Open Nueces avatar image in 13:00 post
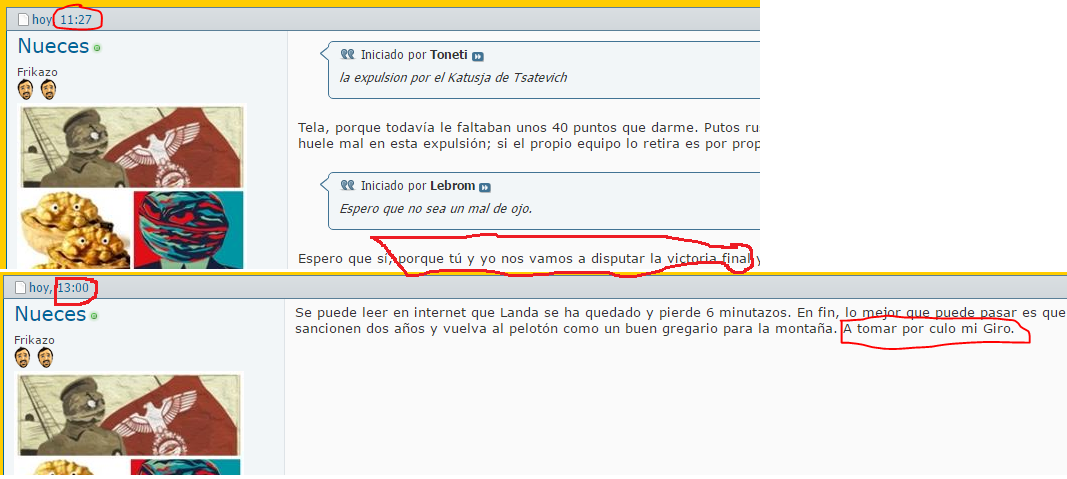This screenshot has width=1067, height=479. (x=129, y=423)
